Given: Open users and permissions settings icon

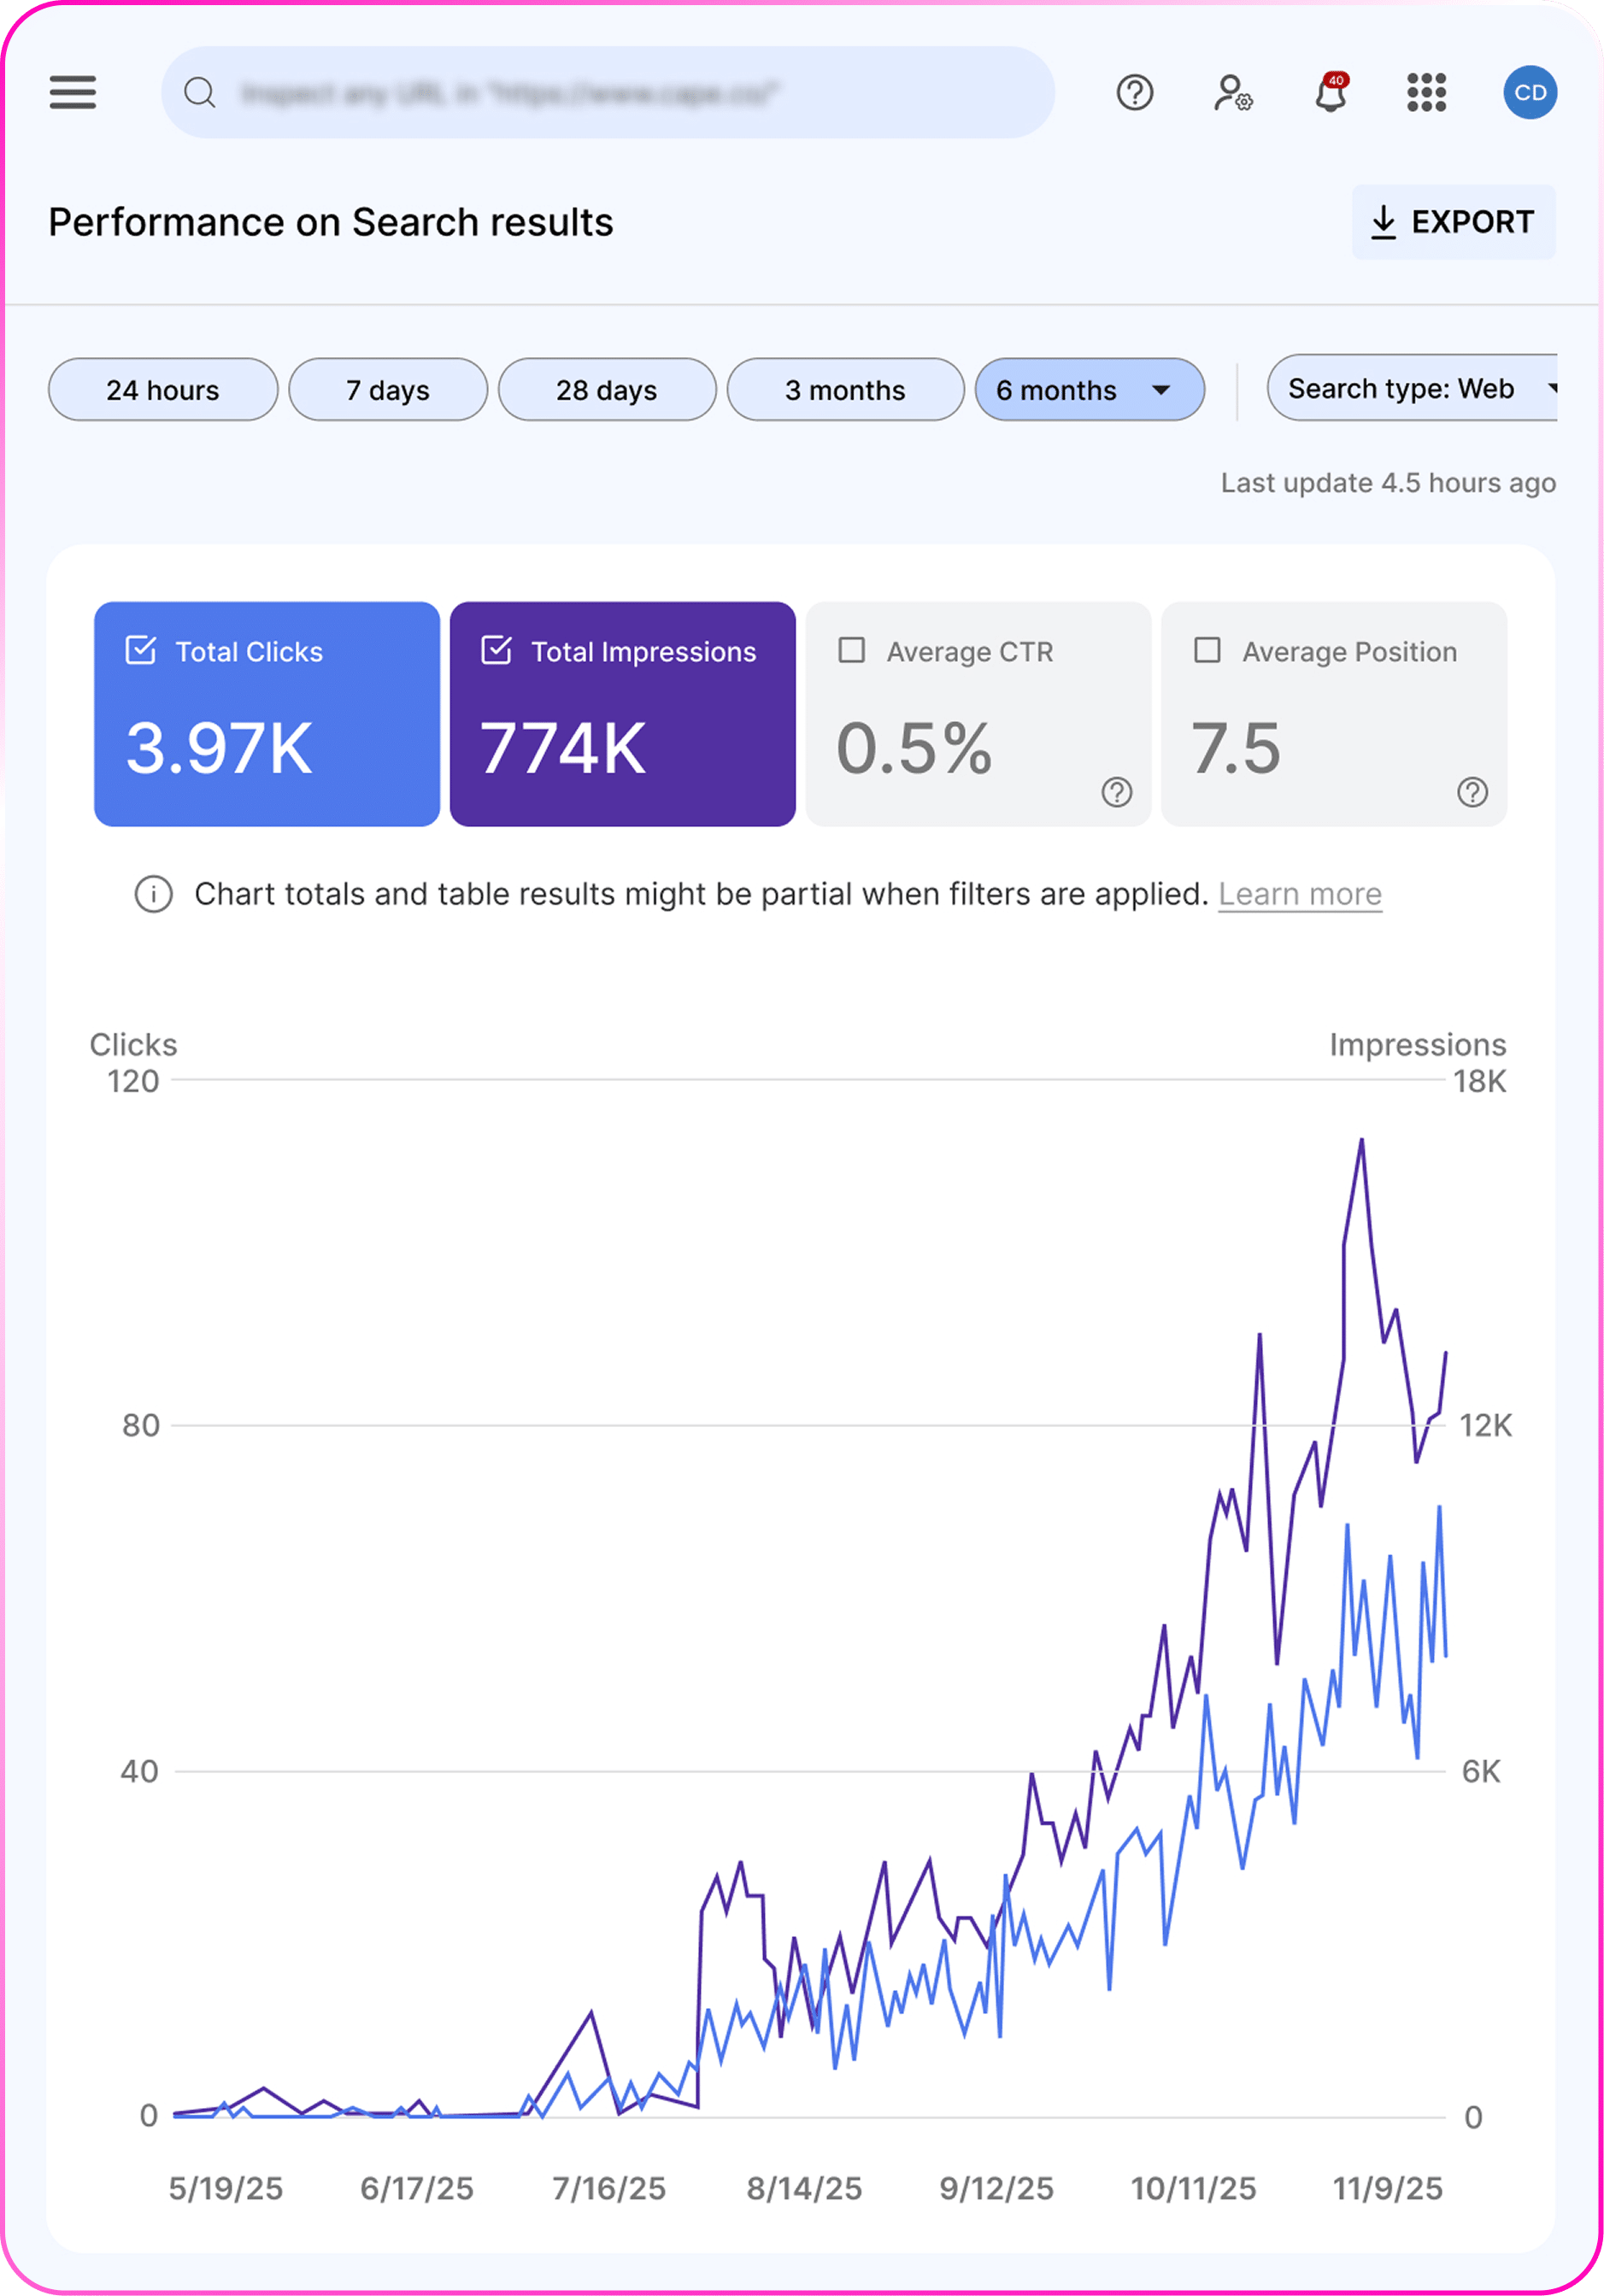Looking at the screenshot, I should (1232, 93).
